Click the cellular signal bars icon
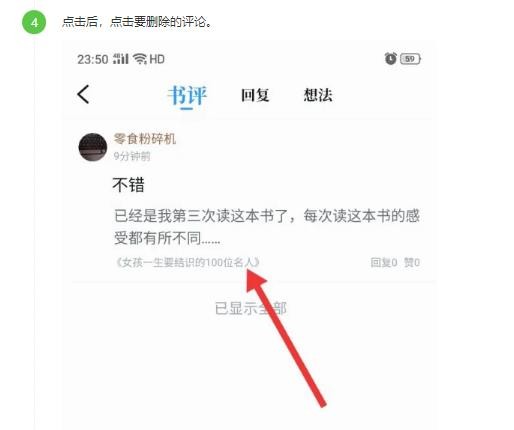Viewport: 514px width, 430px height. [121, 59]
